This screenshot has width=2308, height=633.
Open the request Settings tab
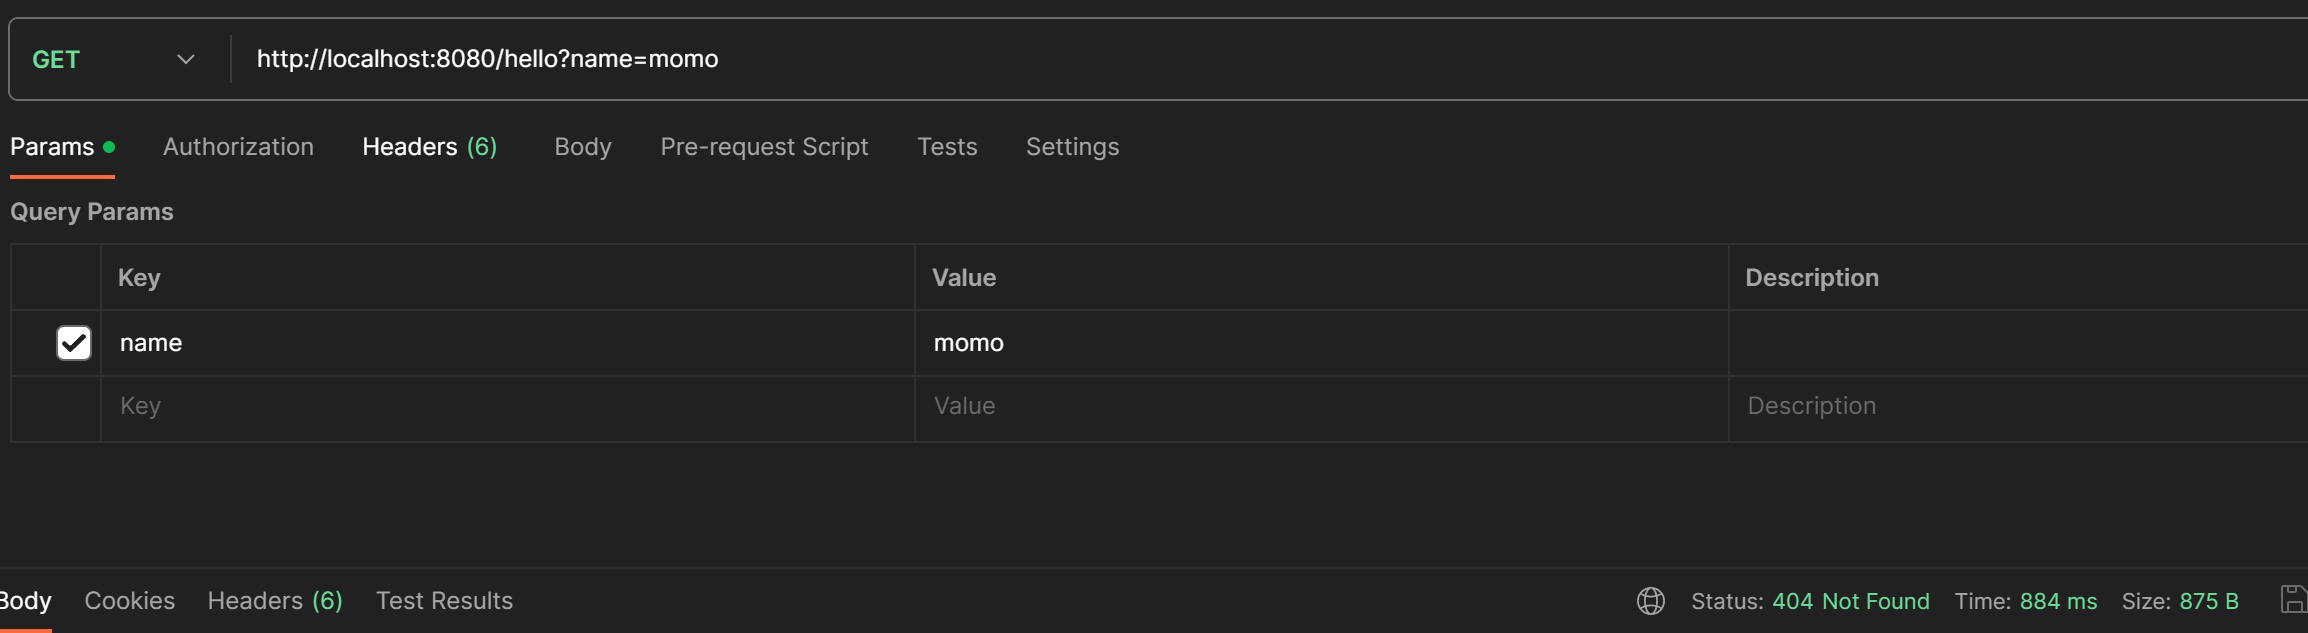[1072, 147]
